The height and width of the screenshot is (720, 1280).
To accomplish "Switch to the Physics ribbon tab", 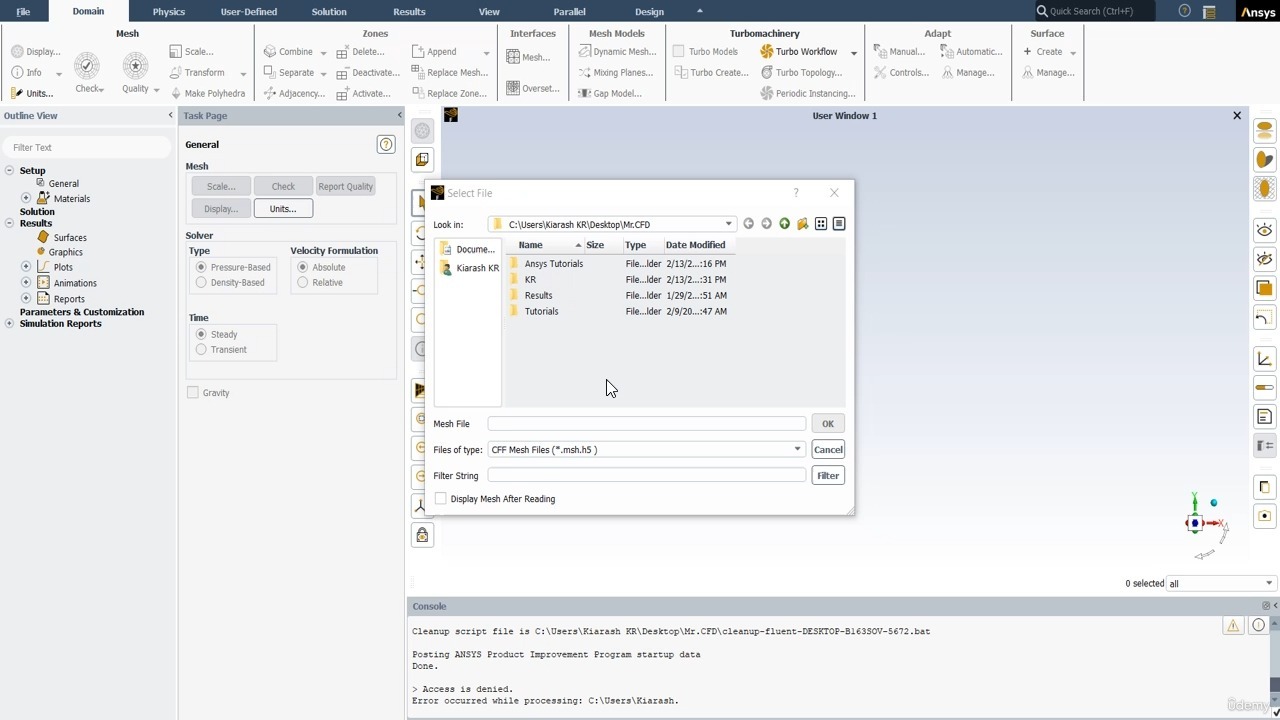I will tap(168, 11).
